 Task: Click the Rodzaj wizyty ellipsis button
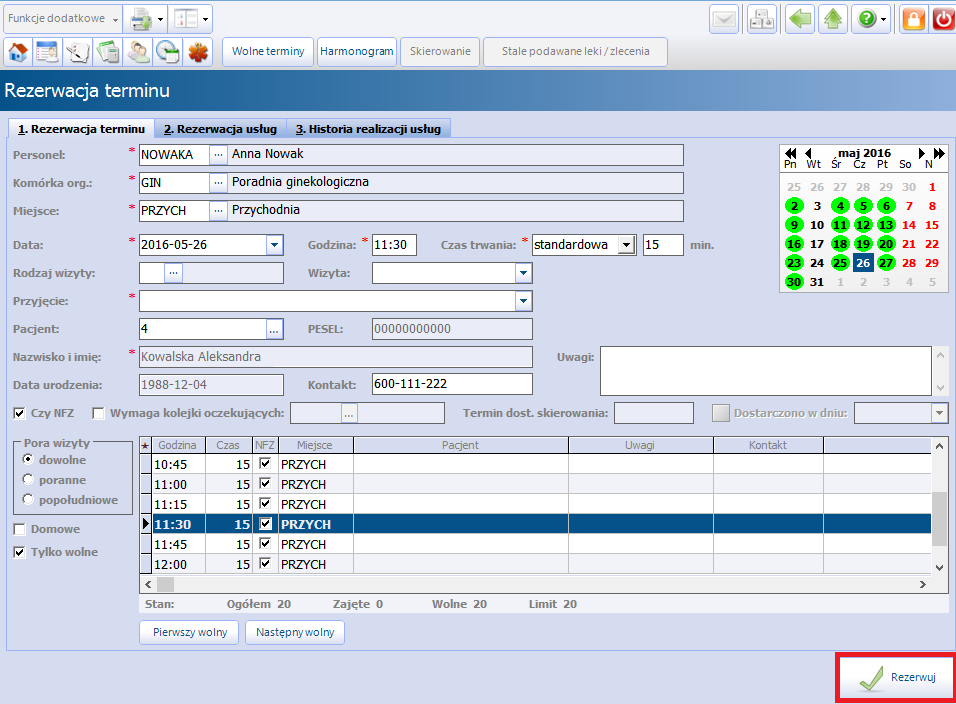174,272
